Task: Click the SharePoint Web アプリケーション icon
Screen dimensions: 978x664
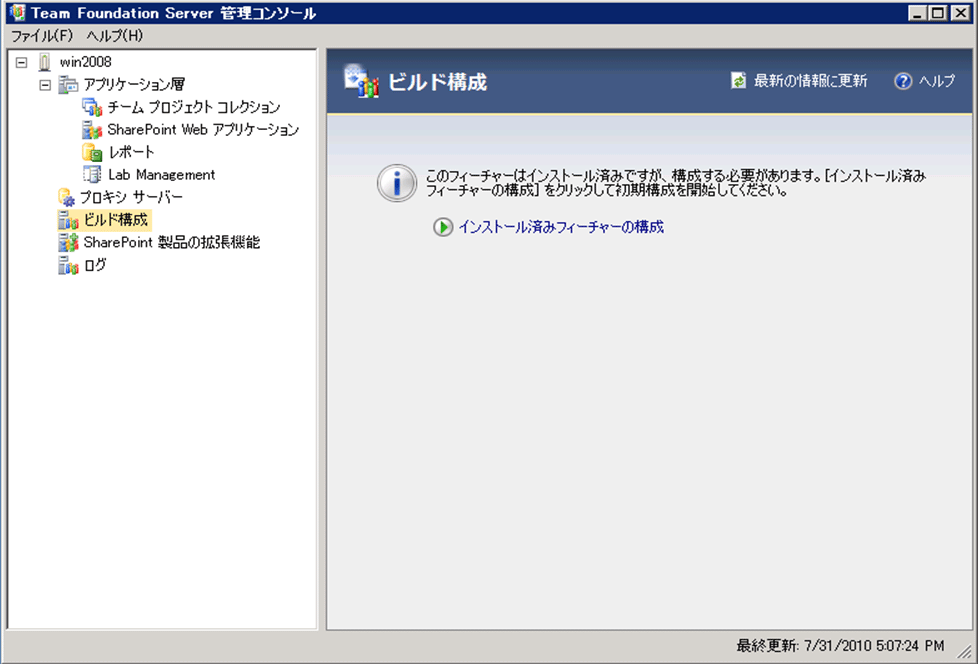Action: [92, 130]
